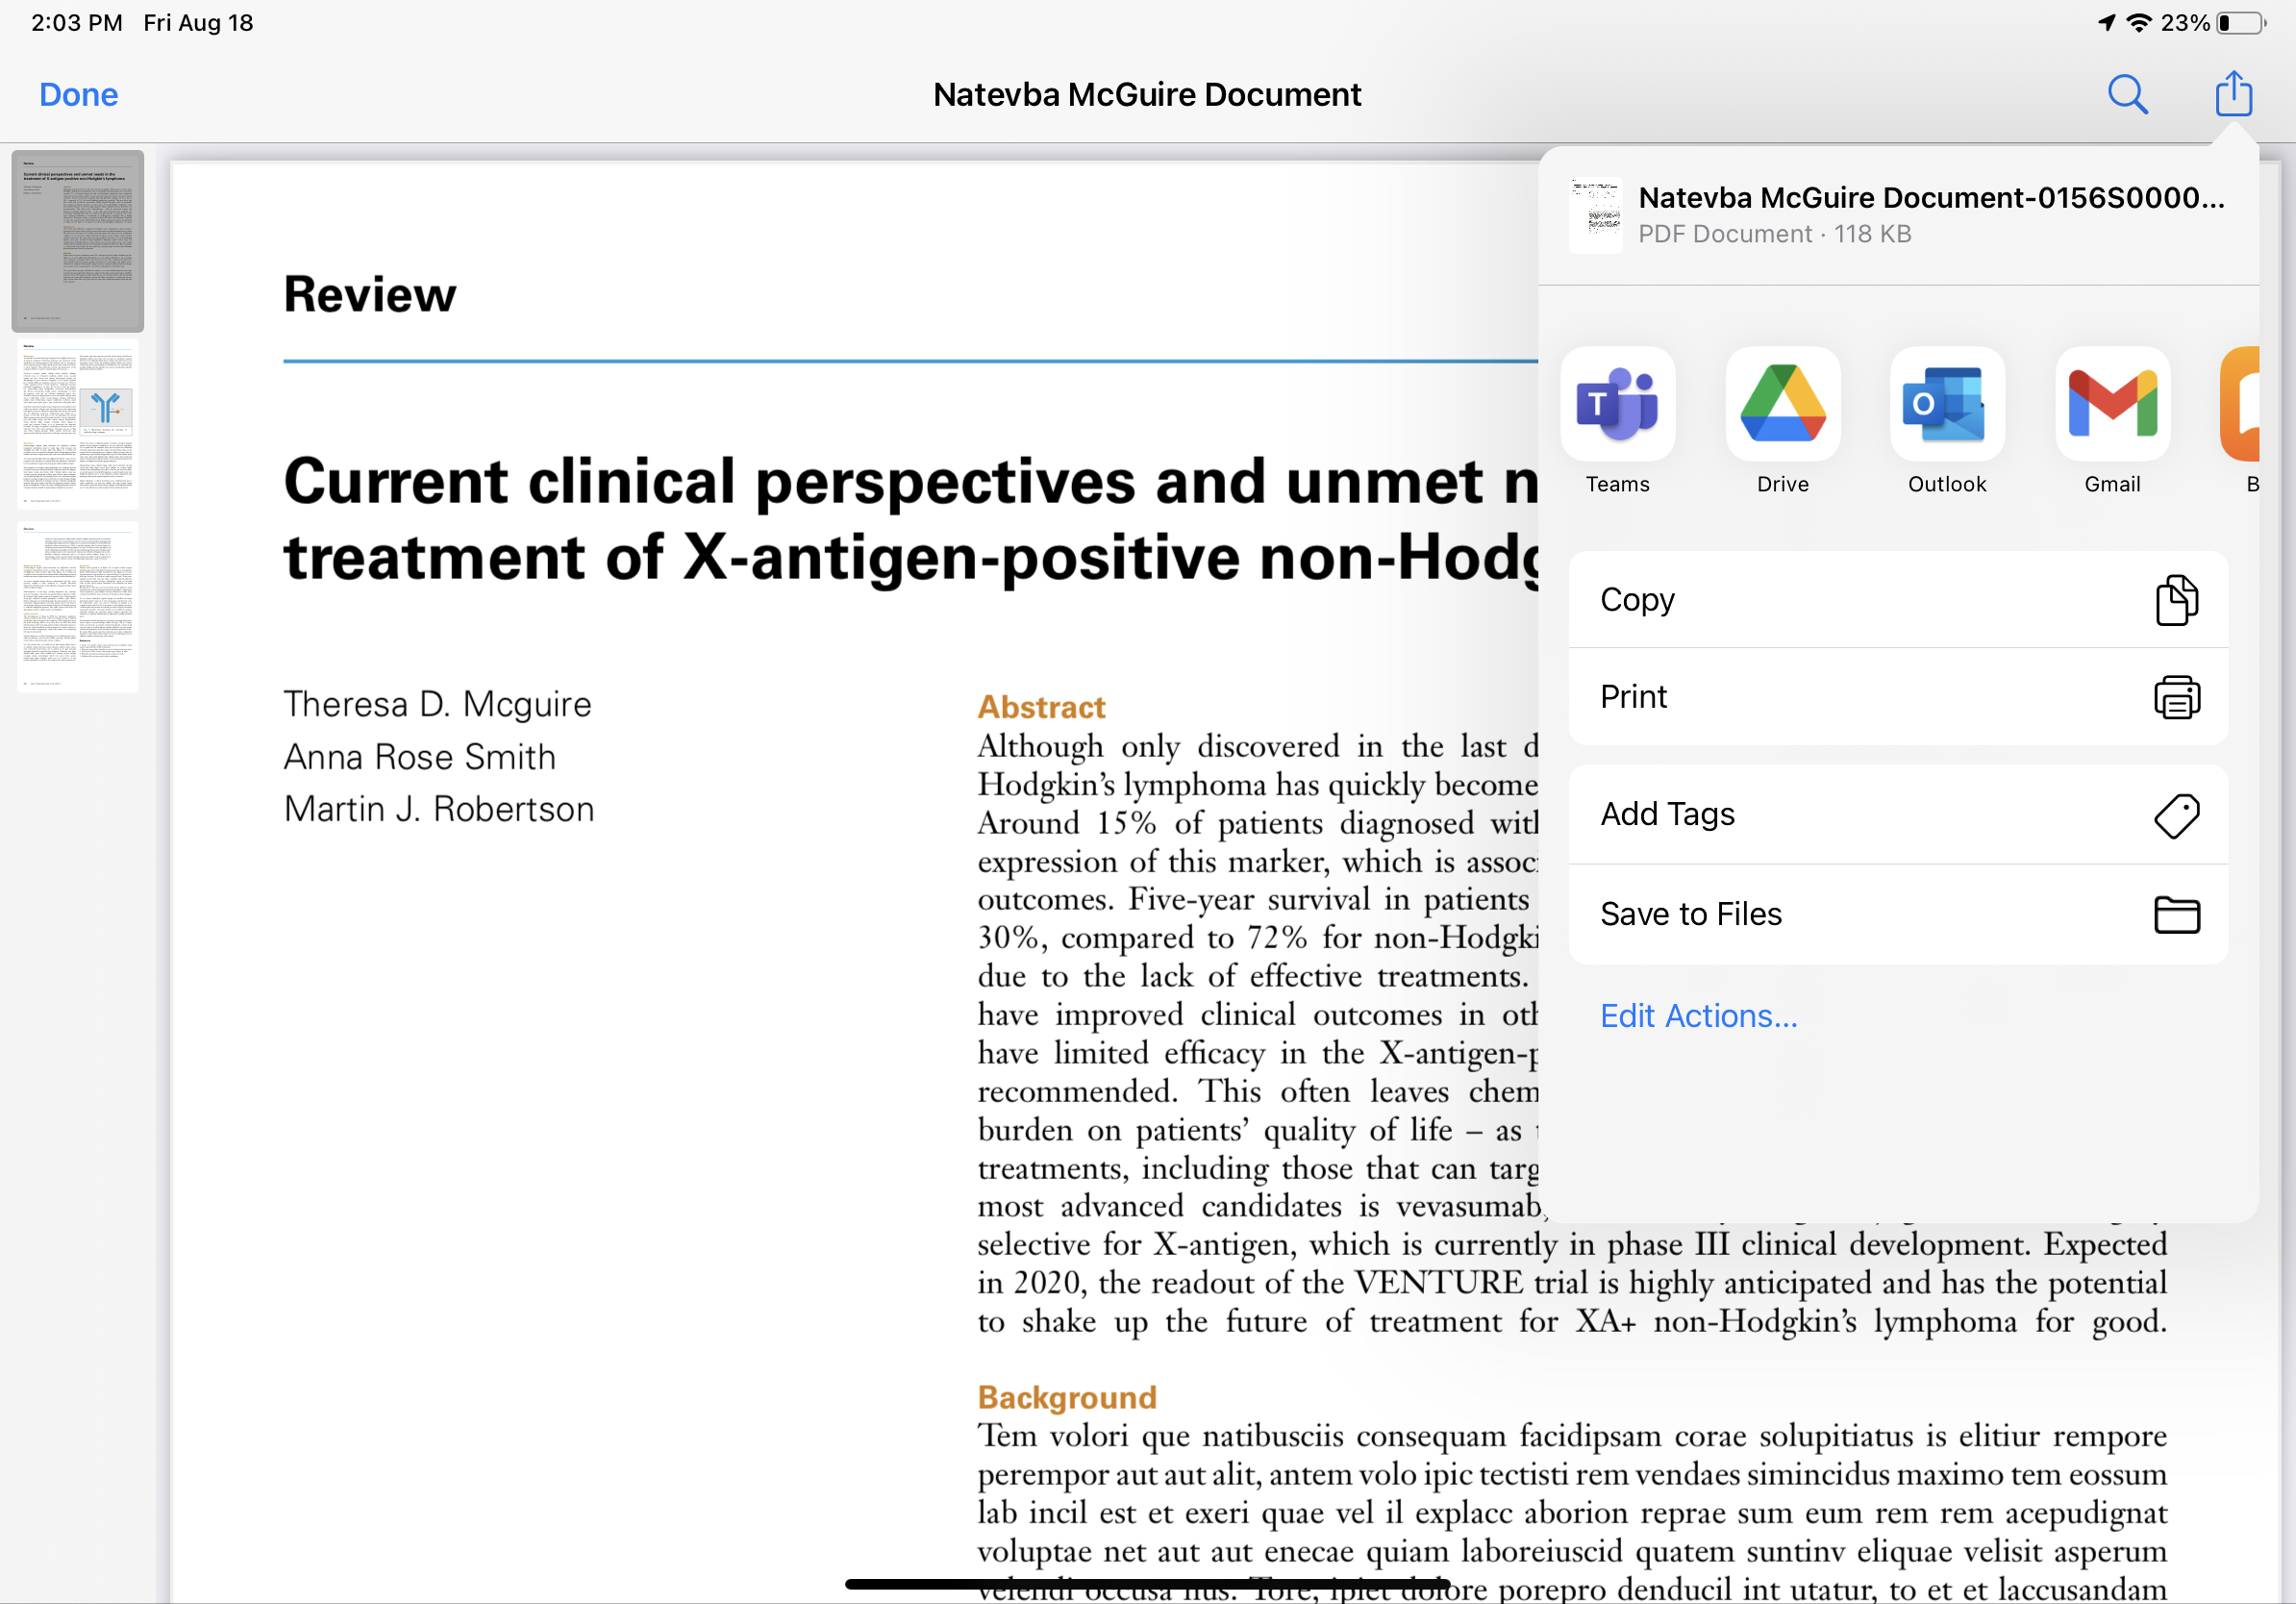Tap the Copy documents icon

(x=2176, y=600)
